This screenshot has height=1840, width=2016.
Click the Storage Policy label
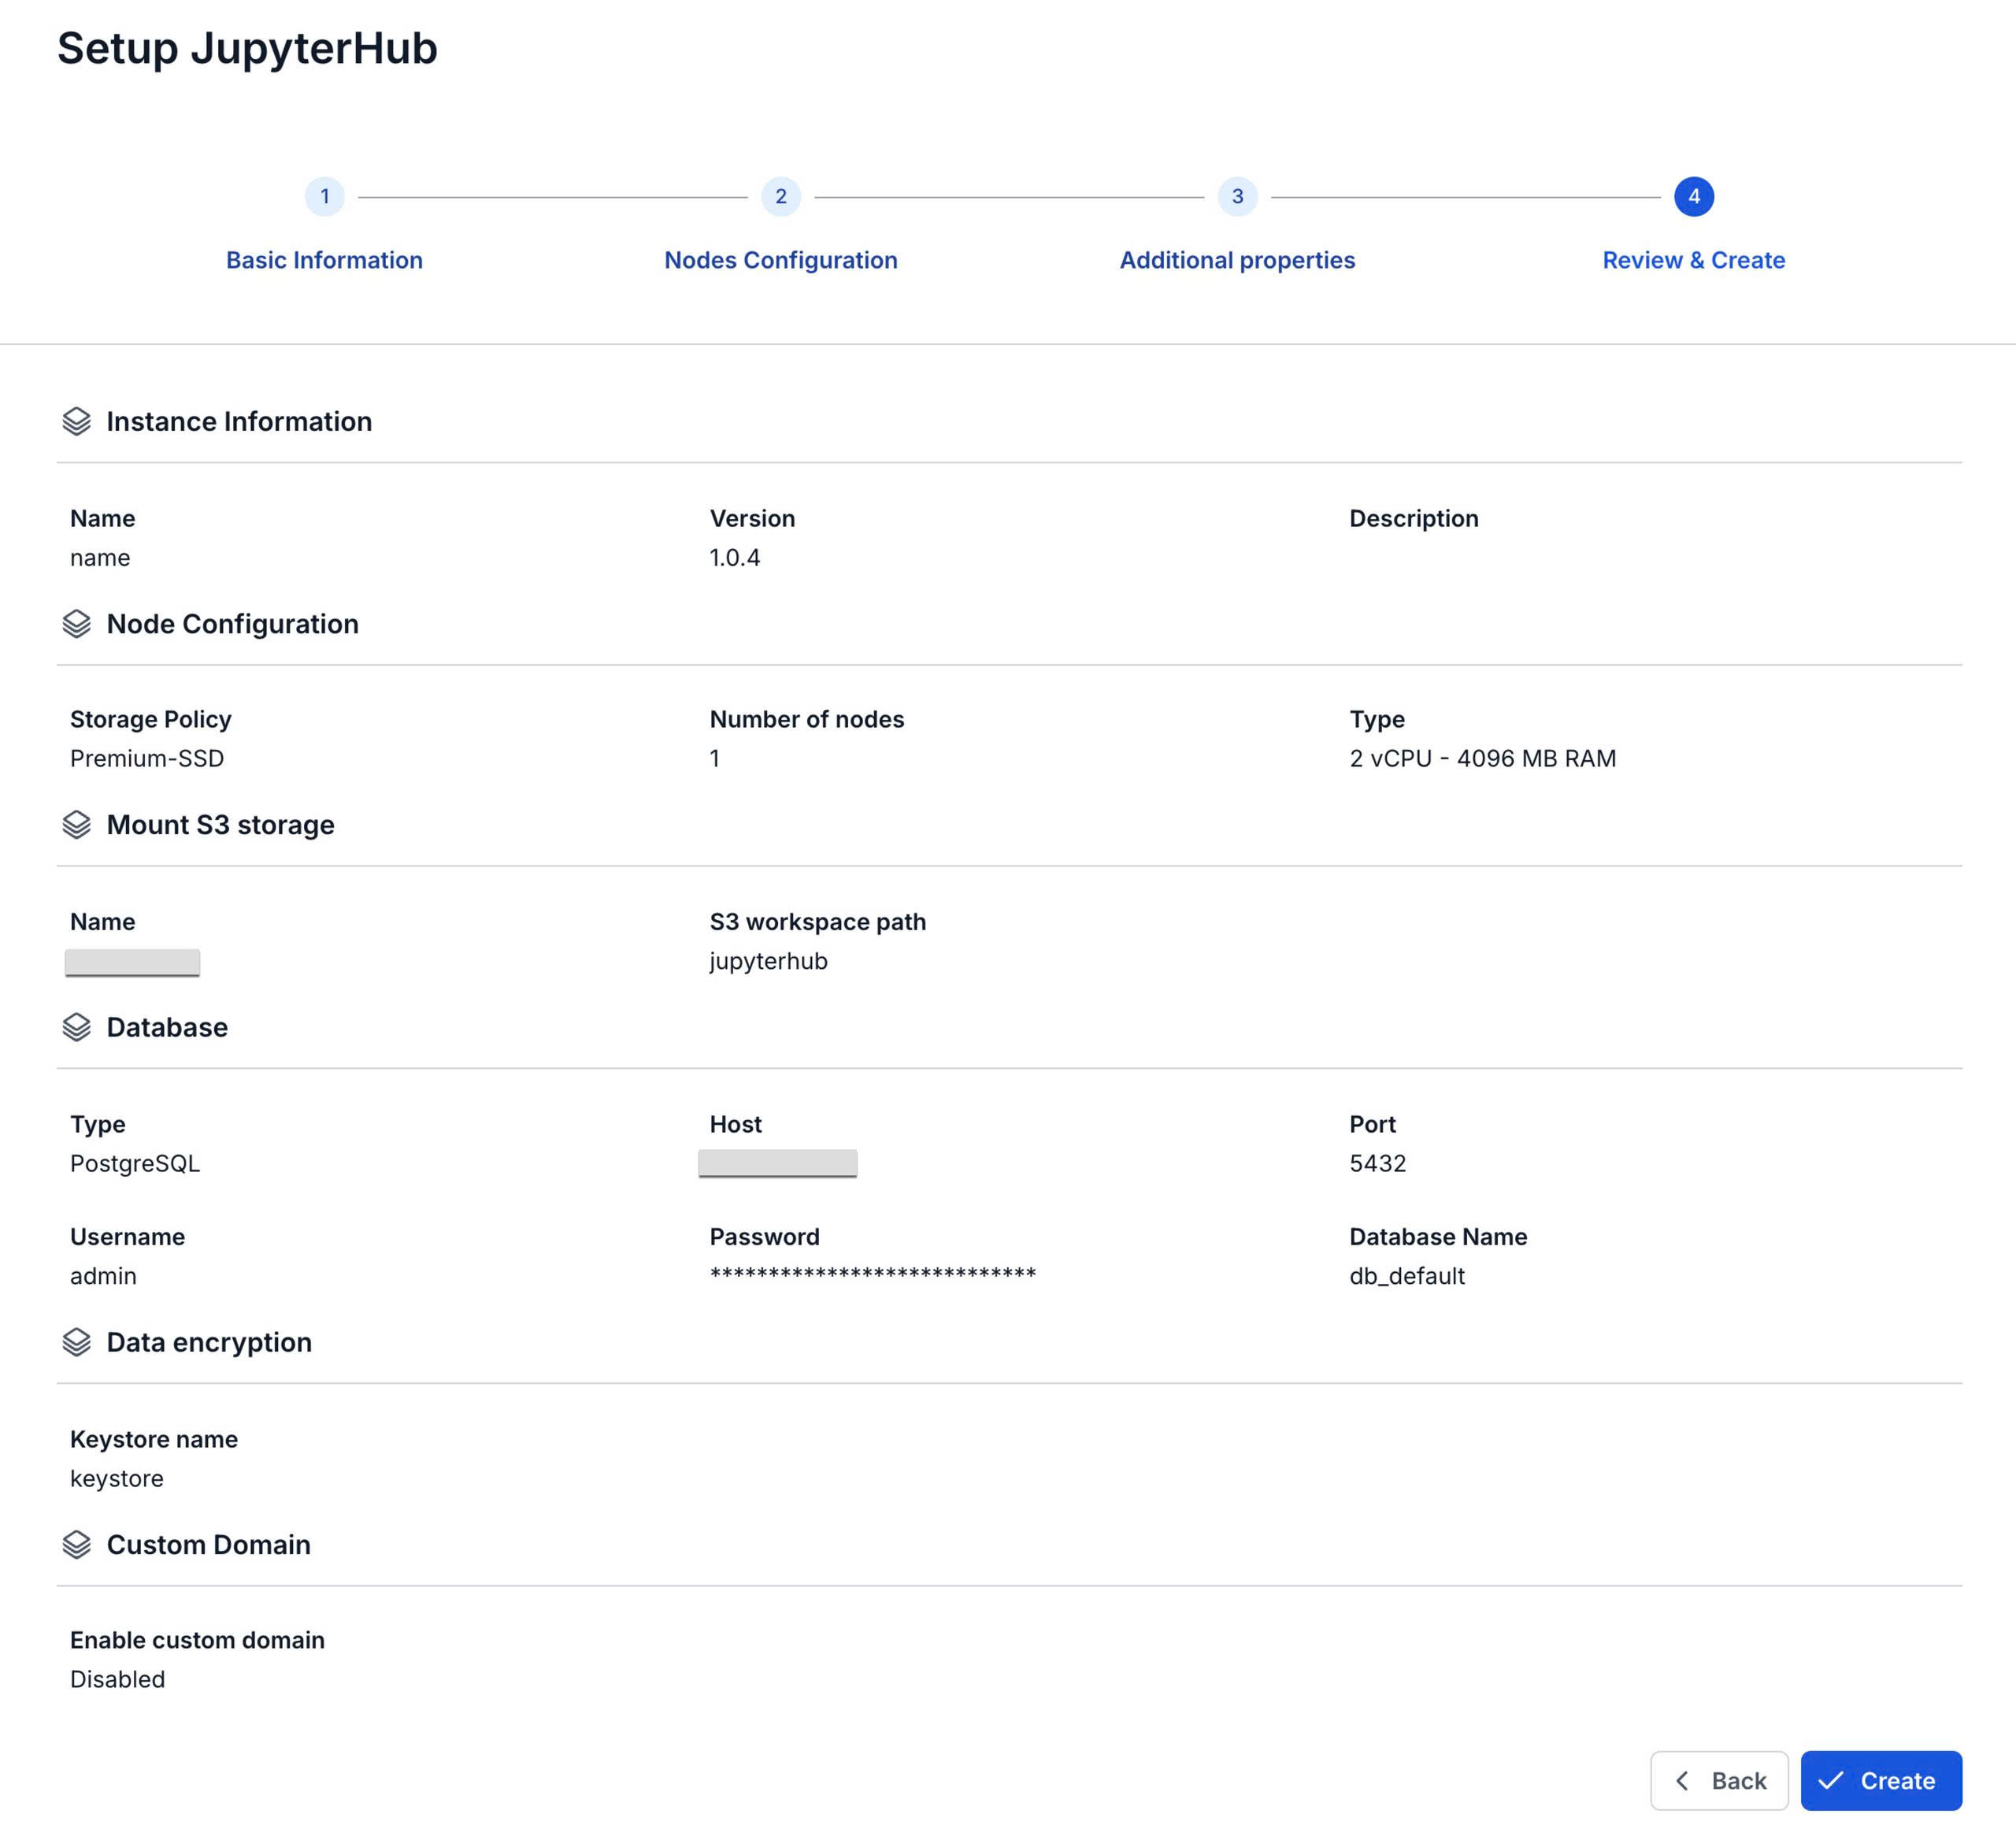[x=151, y=720]
